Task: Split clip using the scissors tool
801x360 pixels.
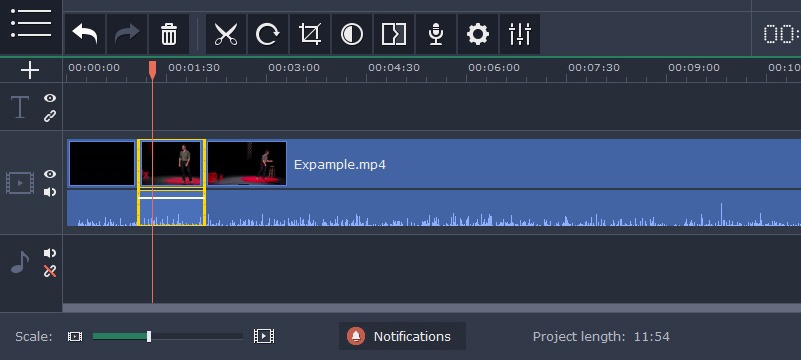Action: click(226, 34)
